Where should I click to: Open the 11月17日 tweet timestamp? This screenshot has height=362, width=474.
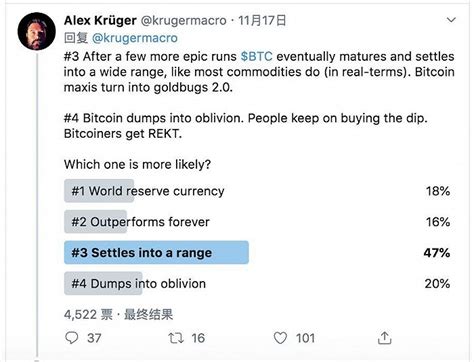point(262,20)
